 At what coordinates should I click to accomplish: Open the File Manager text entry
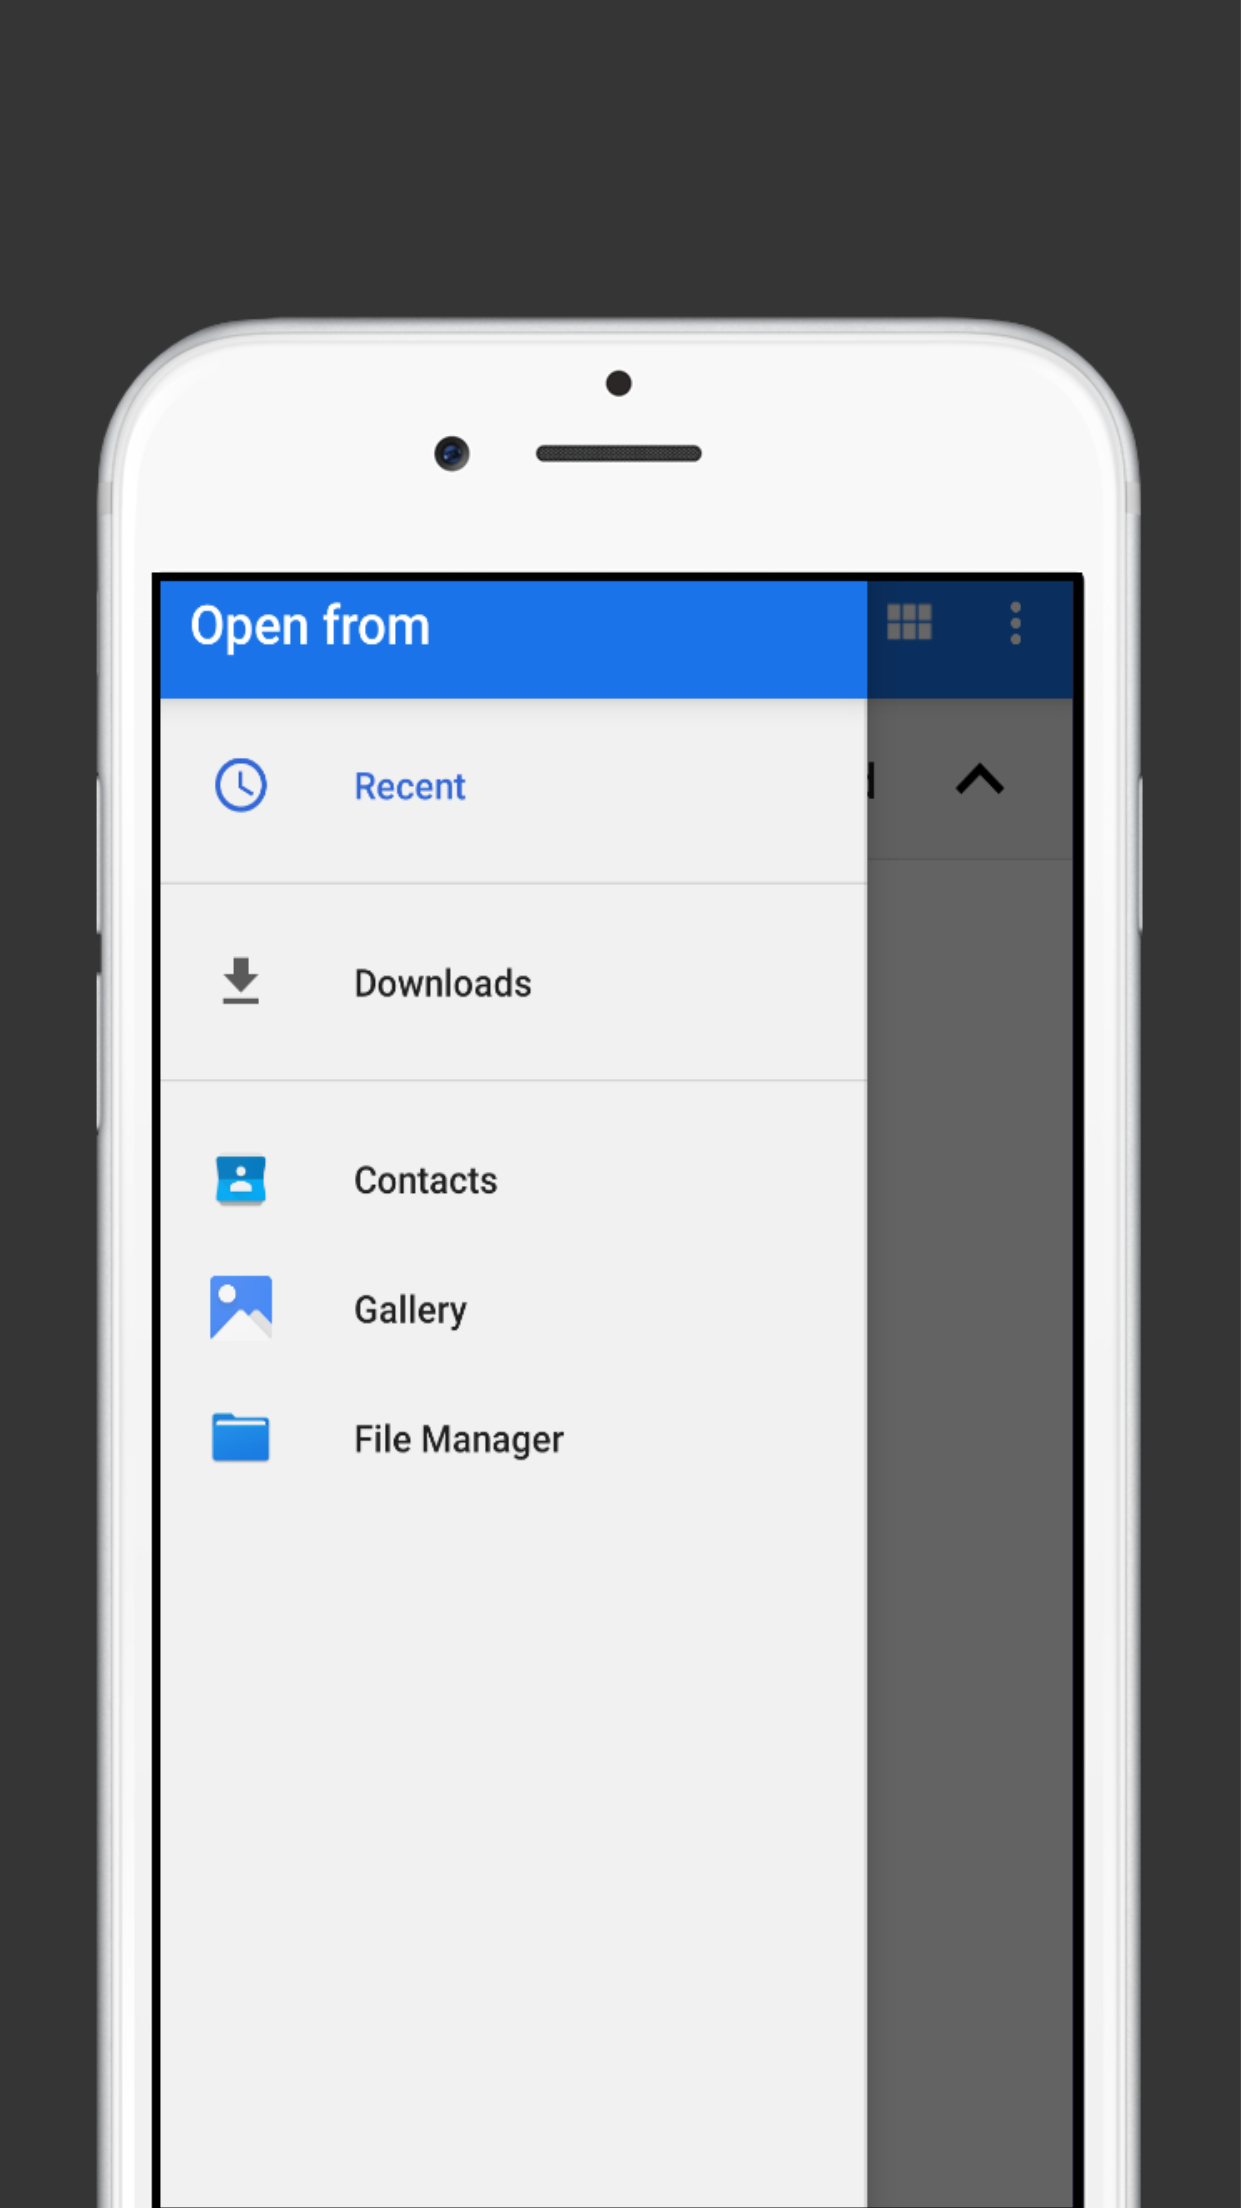point(458,1440)
